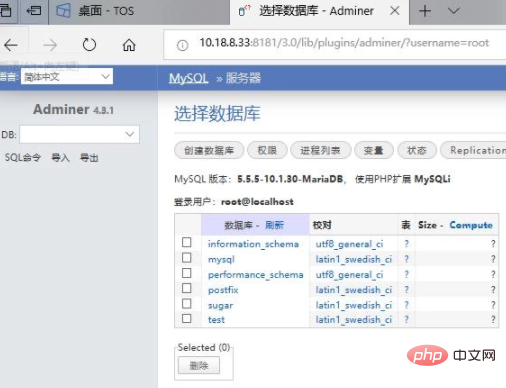This screenshot has width=506, height=388.
Task: Close the Adminer tab
Action: point(395,11)
